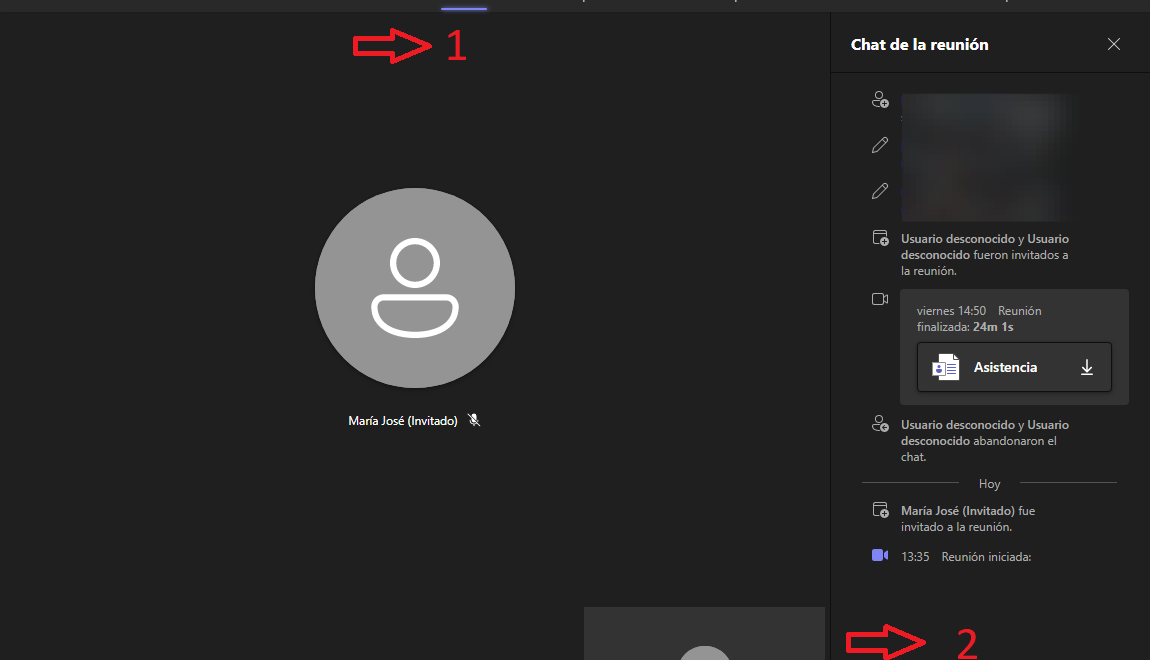Image resolution: width=1150 pixels, height=660 pixels.
Task: Click 'María José (Invitado) fue invitado' message
Action: pos(968,519)
